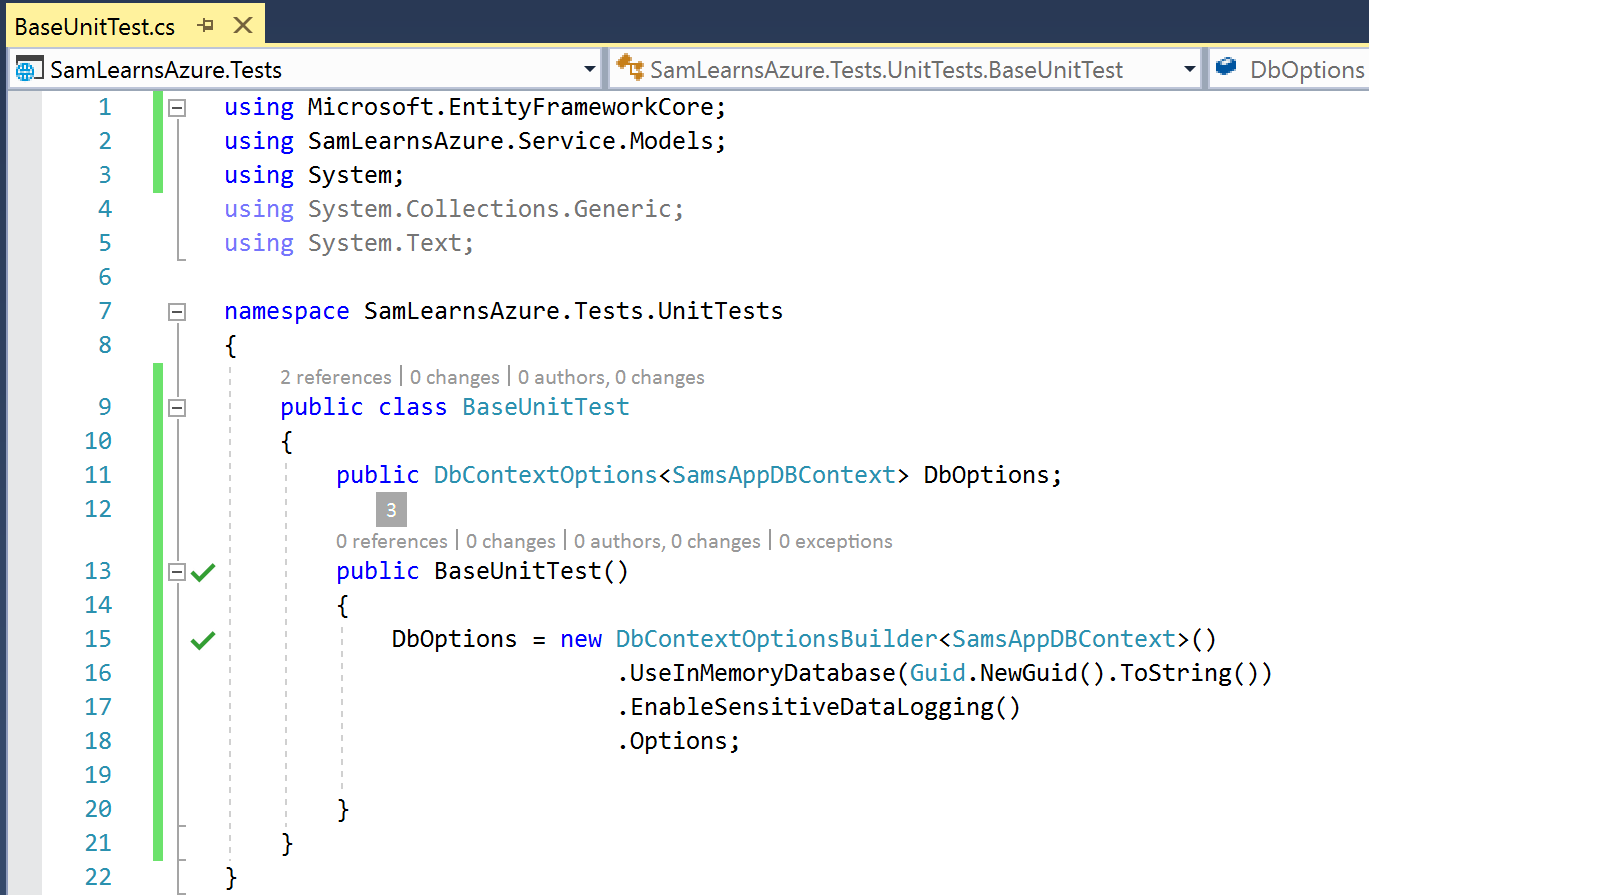Image resolution: width=1600 pixels, height=895 pixels.
Task: Open the 0 exceptions CodeLens link
Action: coord(835,541)
